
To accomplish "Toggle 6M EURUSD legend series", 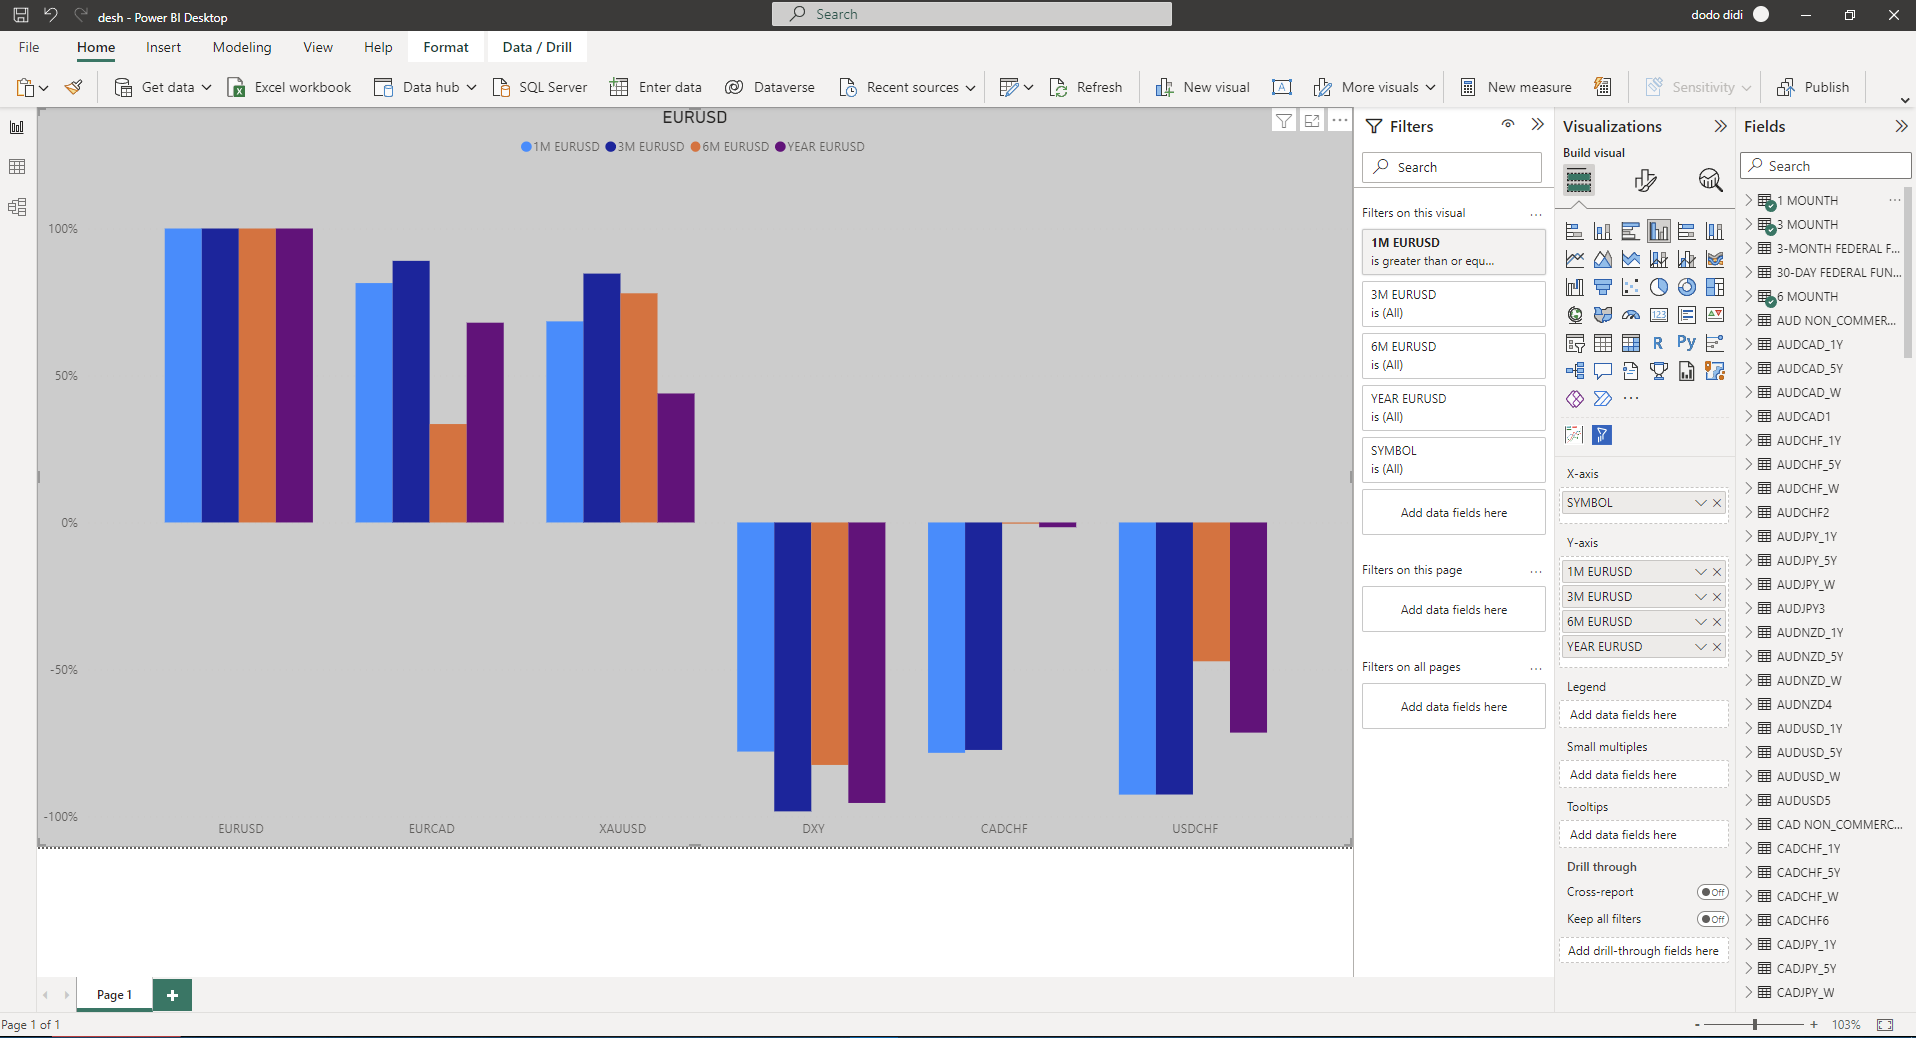I will (730, 147).
